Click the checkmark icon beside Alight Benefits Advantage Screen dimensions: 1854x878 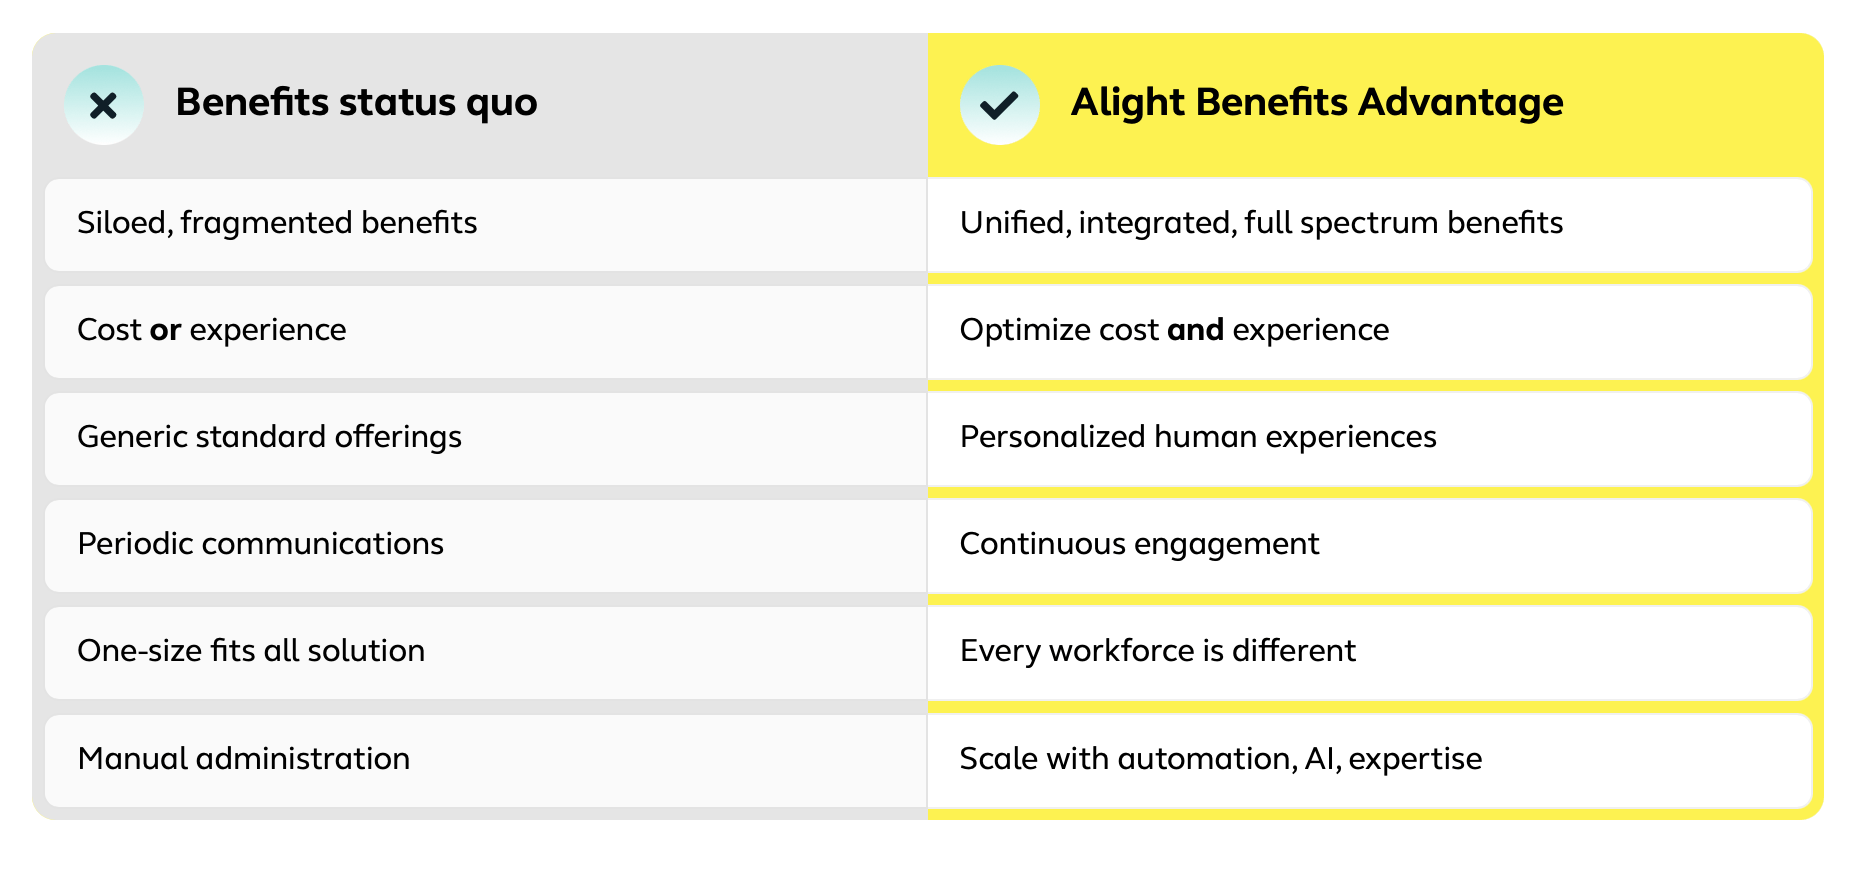pos(999,105)
